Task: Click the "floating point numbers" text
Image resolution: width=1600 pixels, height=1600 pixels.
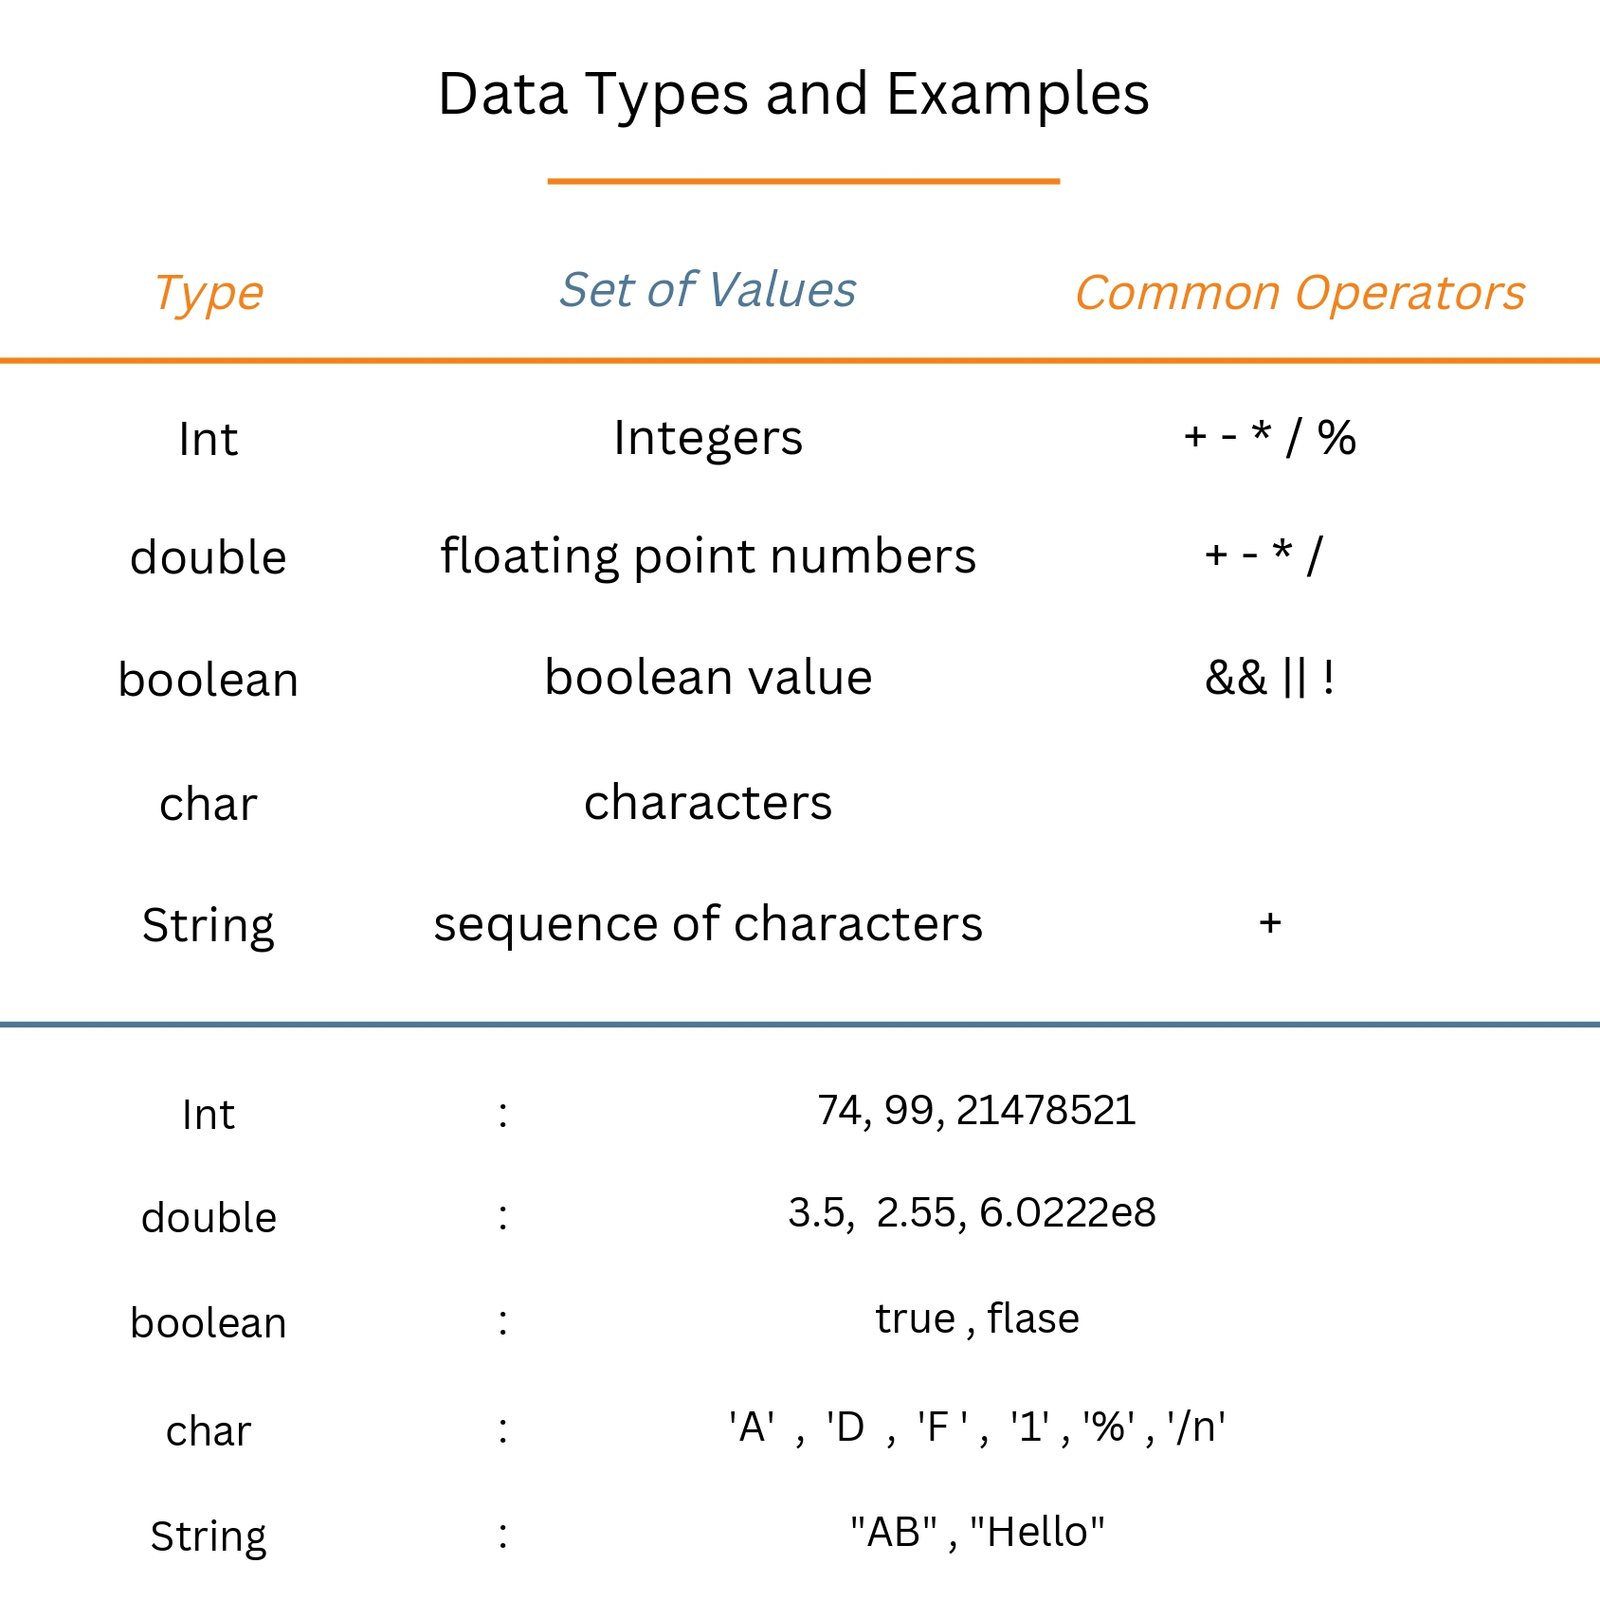Action: pos(707,556)
